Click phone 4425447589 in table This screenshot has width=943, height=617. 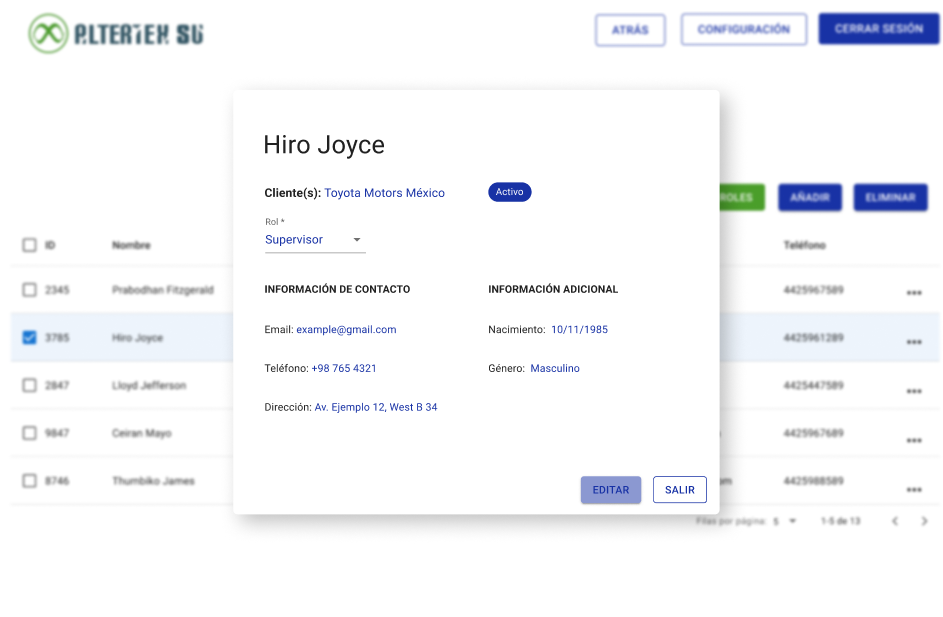[813, 385]
